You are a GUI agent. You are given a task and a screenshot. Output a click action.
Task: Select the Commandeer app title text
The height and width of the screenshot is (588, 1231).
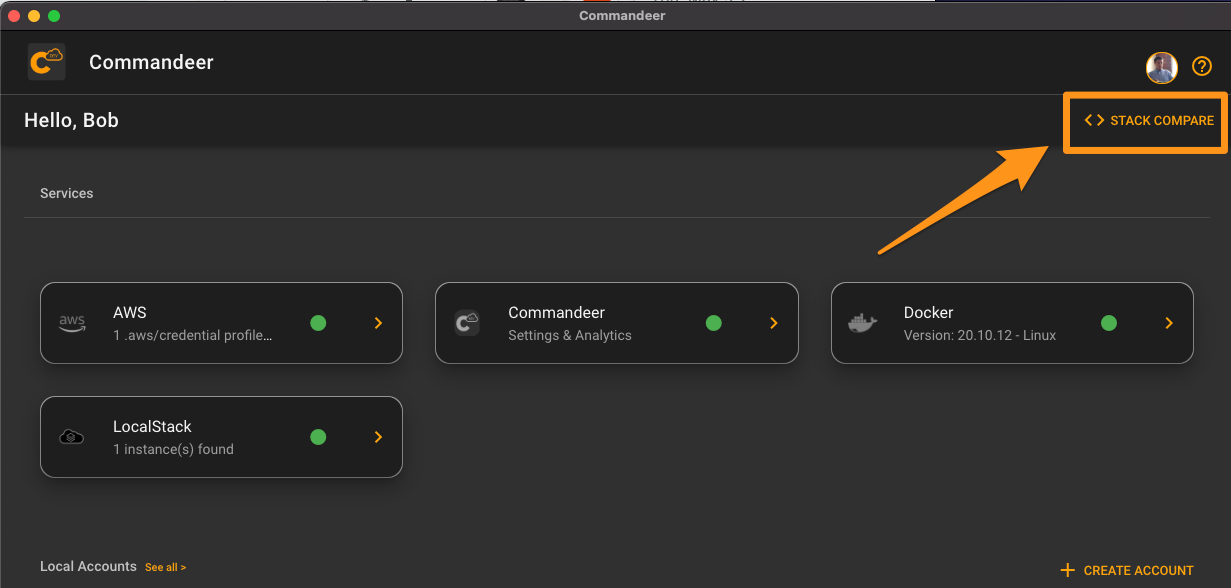click(x=151, y=62)
